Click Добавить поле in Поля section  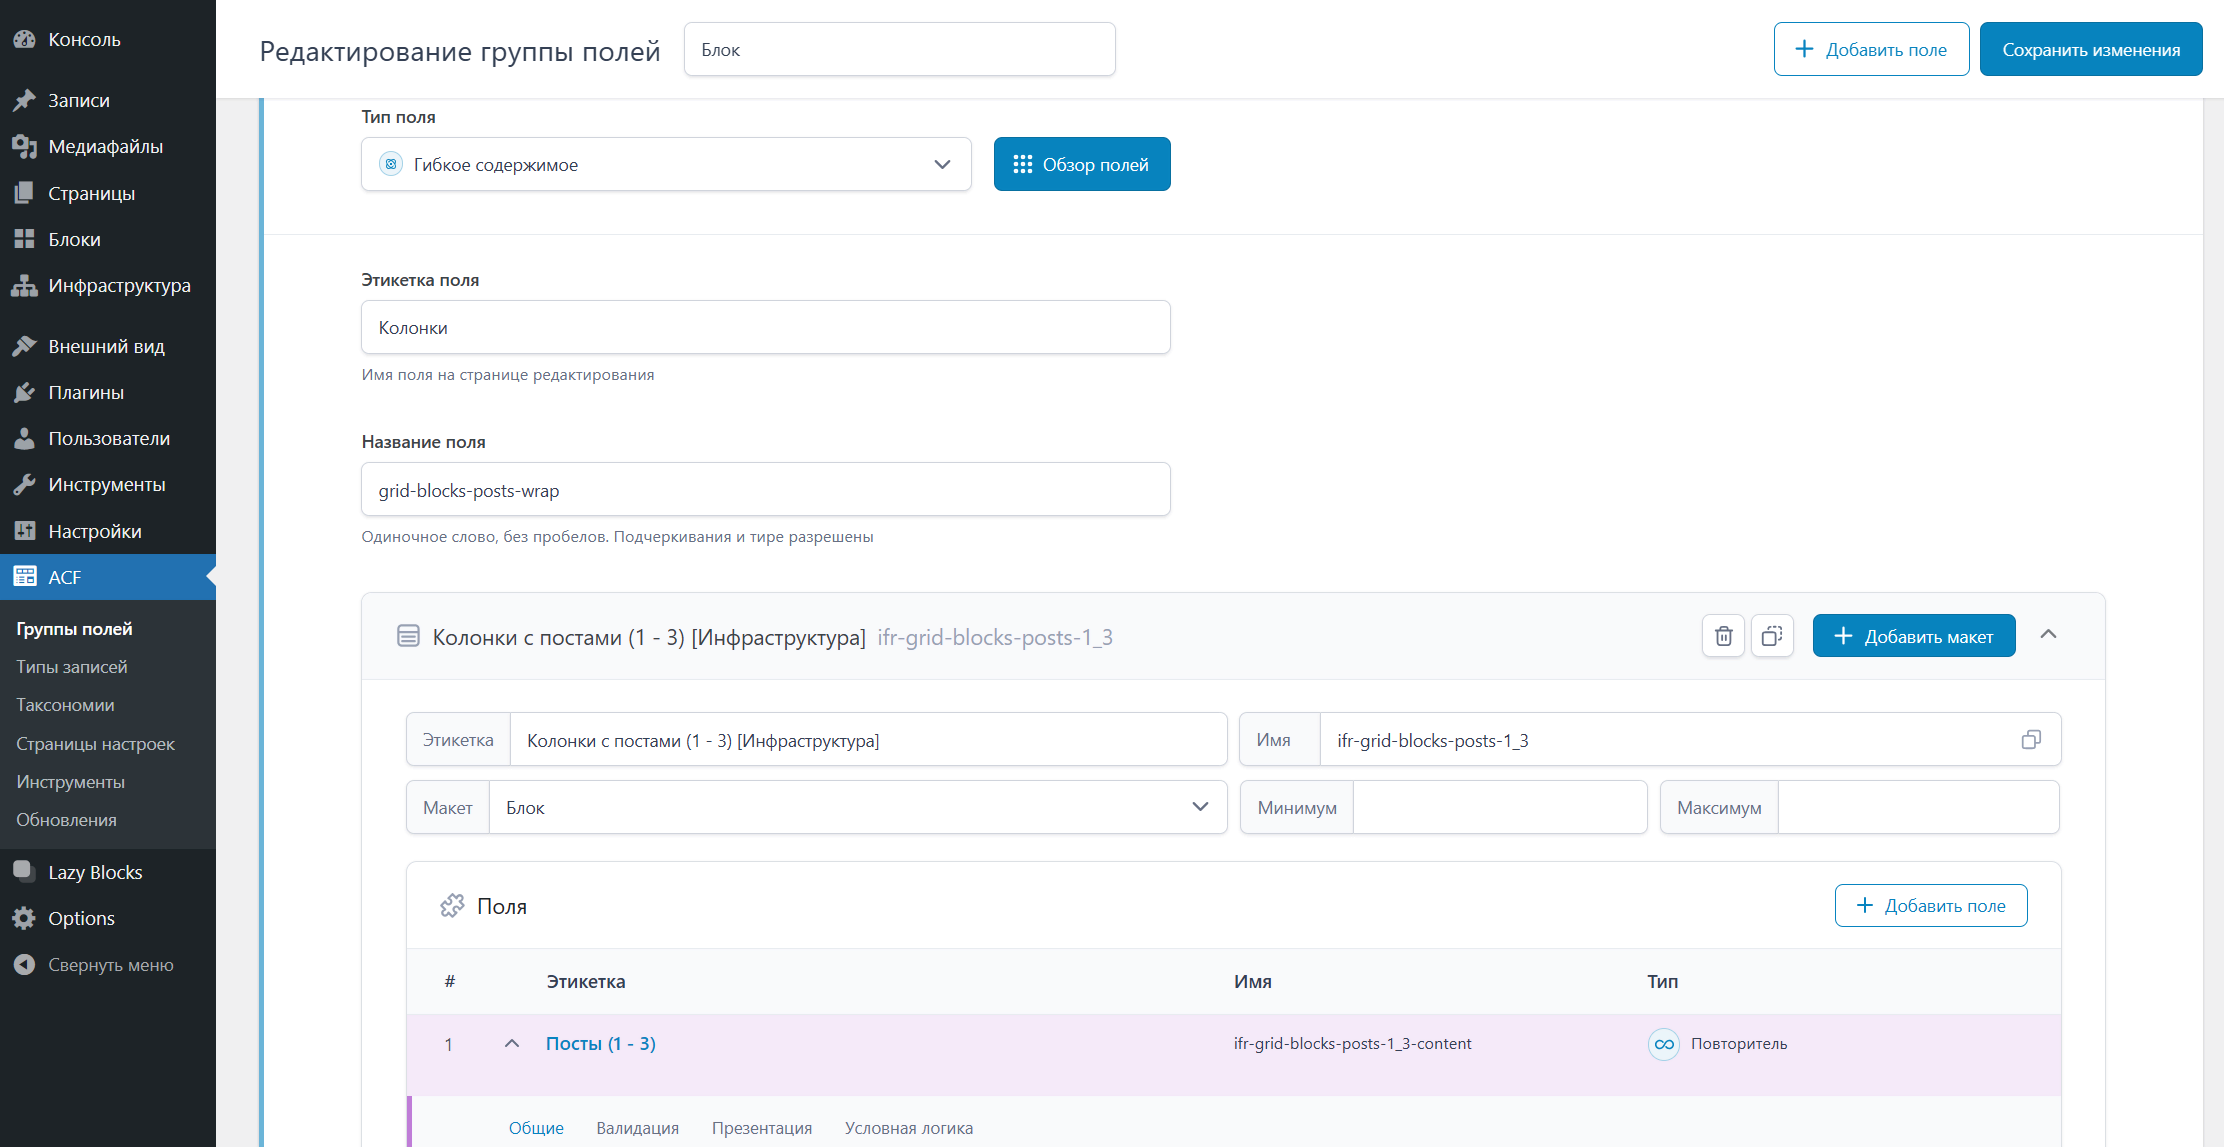1931,905
